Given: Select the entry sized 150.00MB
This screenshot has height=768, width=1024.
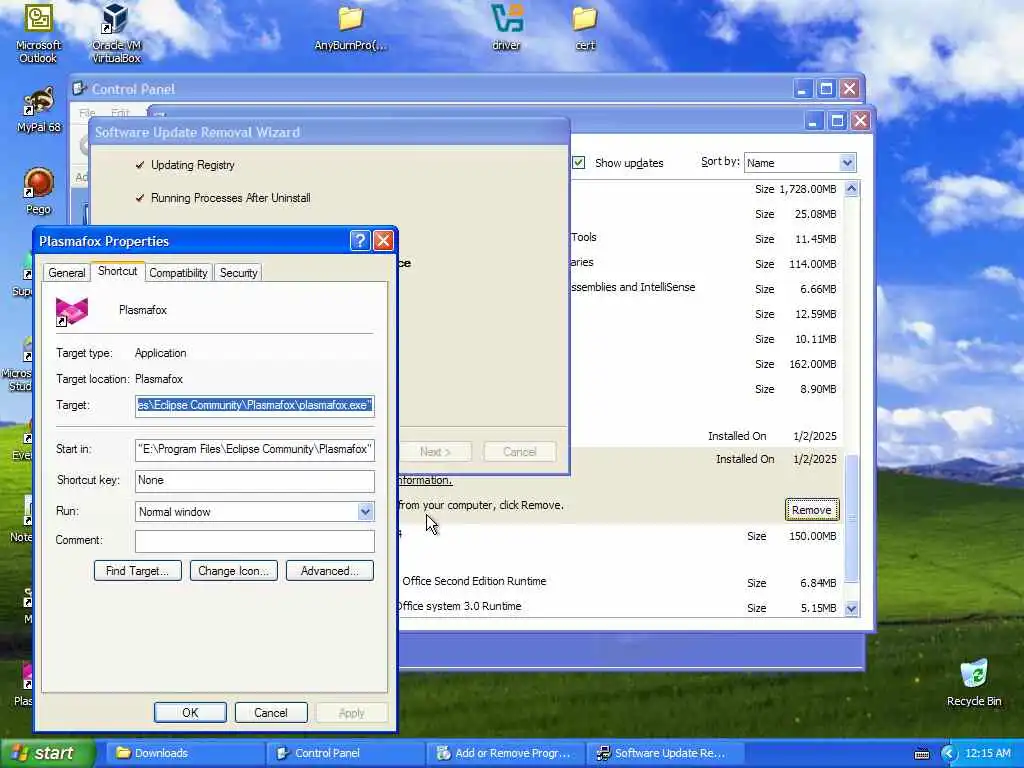Looking at the screenshot, I should 620,536.
